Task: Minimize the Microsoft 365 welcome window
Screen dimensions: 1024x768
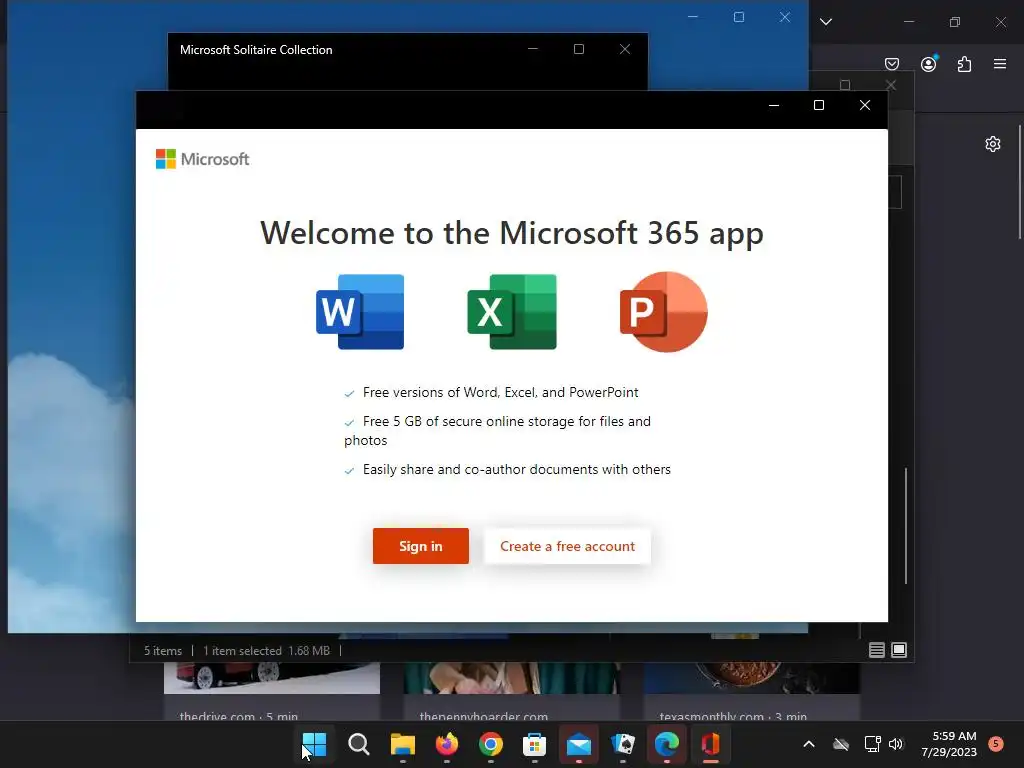Action: pyautogui.click(x=774, y=105)
